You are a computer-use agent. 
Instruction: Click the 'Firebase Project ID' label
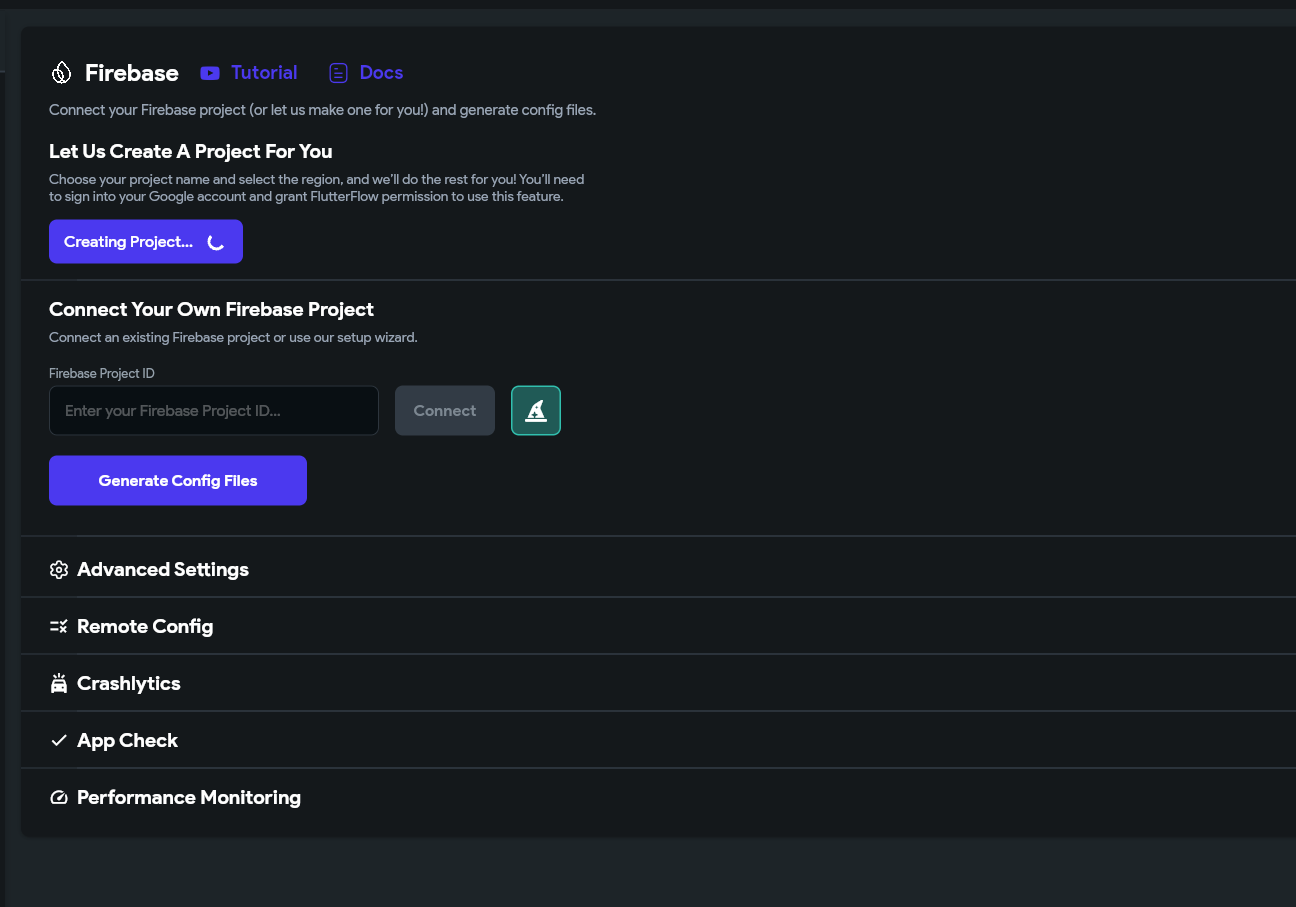[x=102, y=374]
